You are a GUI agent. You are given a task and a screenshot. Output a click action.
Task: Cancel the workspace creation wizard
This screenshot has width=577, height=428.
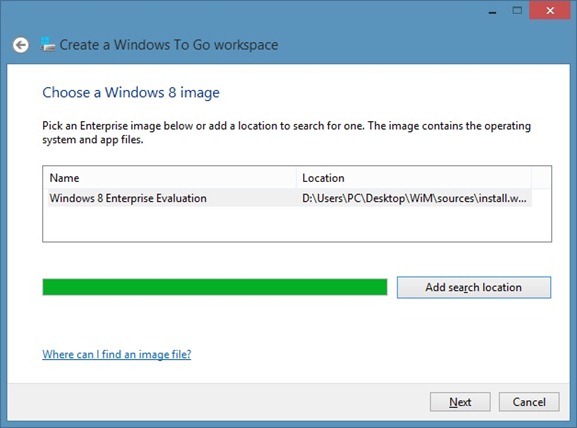(x=529, y=402)
